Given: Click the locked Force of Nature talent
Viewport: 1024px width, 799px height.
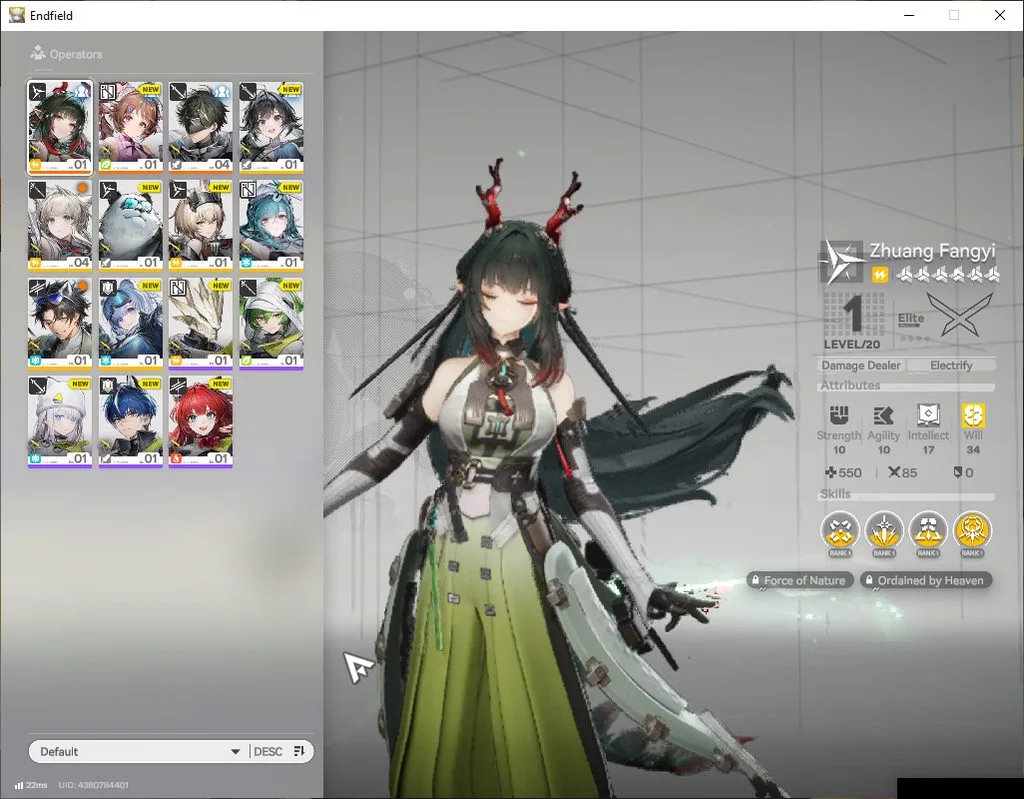Looking at the screenshot, I should click(800, 580).
